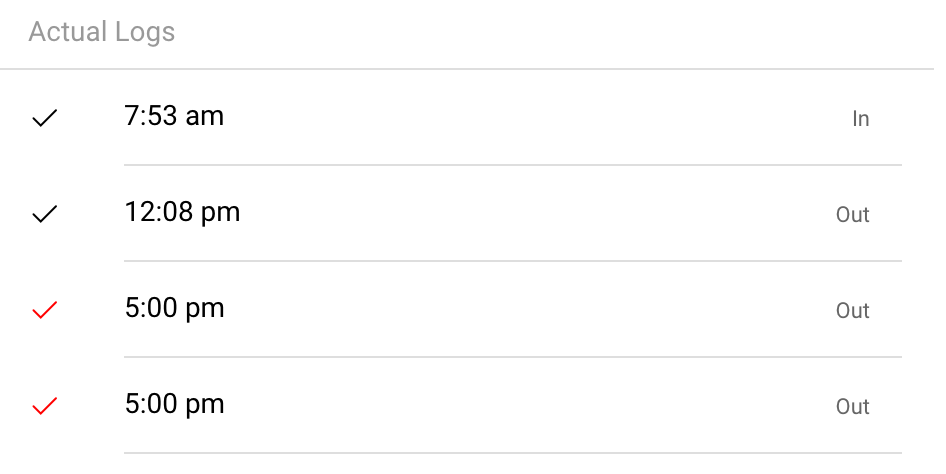Select the 12:08 pm log time

pos(182,213)
